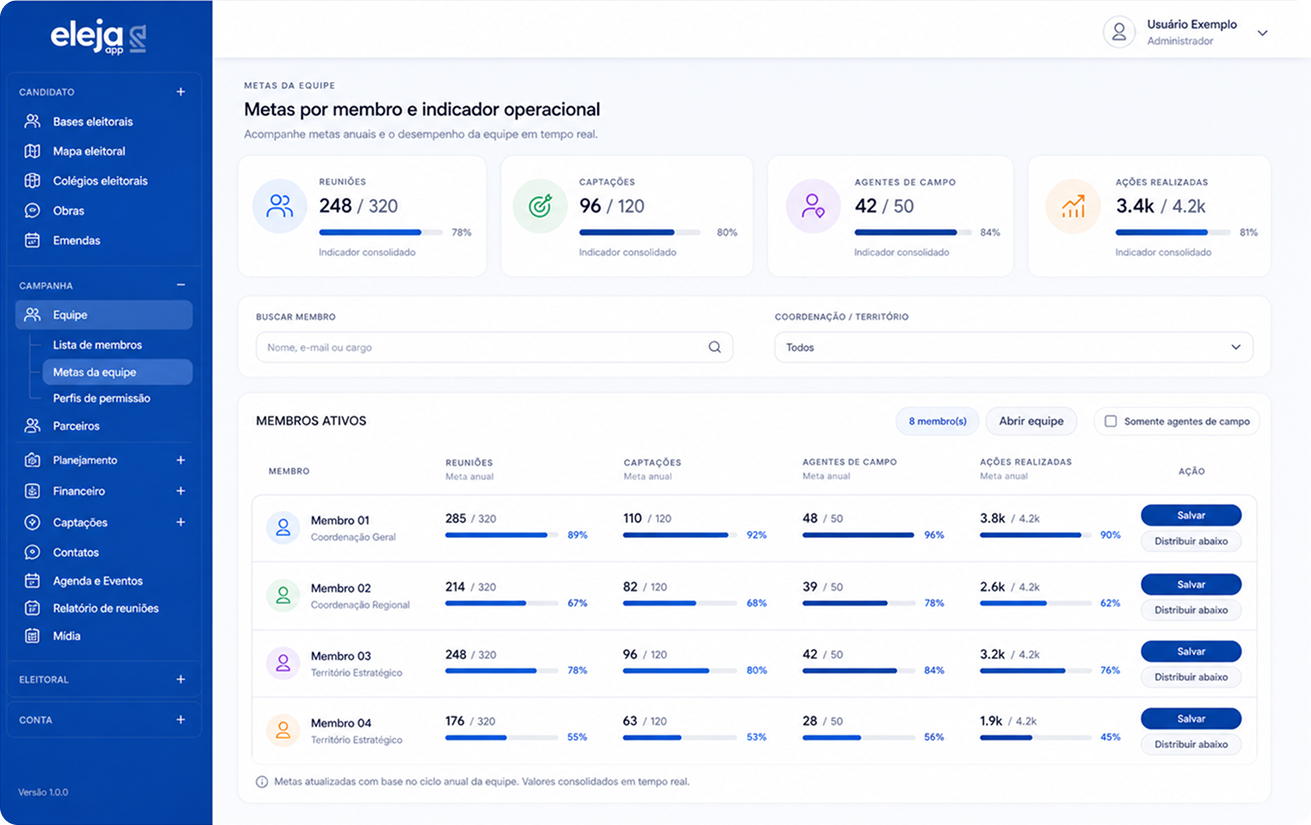This screenshot has width=1311, height=825.
Task: Select the Obras chat-bubble icon
Action: [32, 211]
